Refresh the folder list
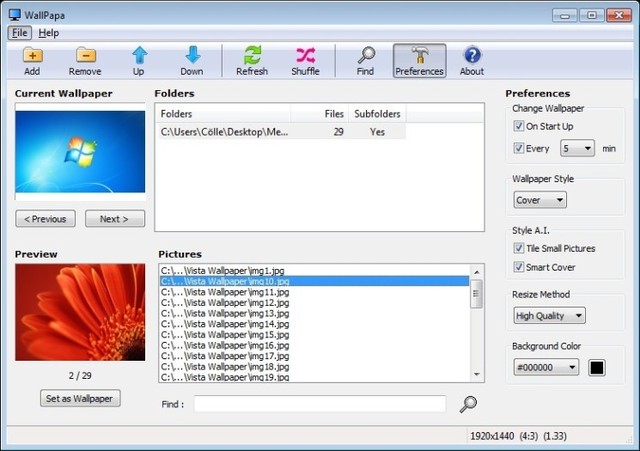This screenshot has width=640, height=451. (252, 61)
